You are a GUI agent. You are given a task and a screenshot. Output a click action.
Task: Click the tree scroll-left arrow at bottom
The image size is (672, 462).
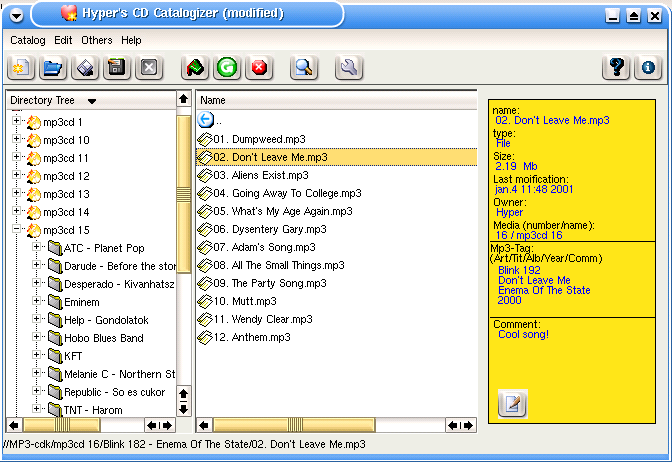(x=14, y=425)
